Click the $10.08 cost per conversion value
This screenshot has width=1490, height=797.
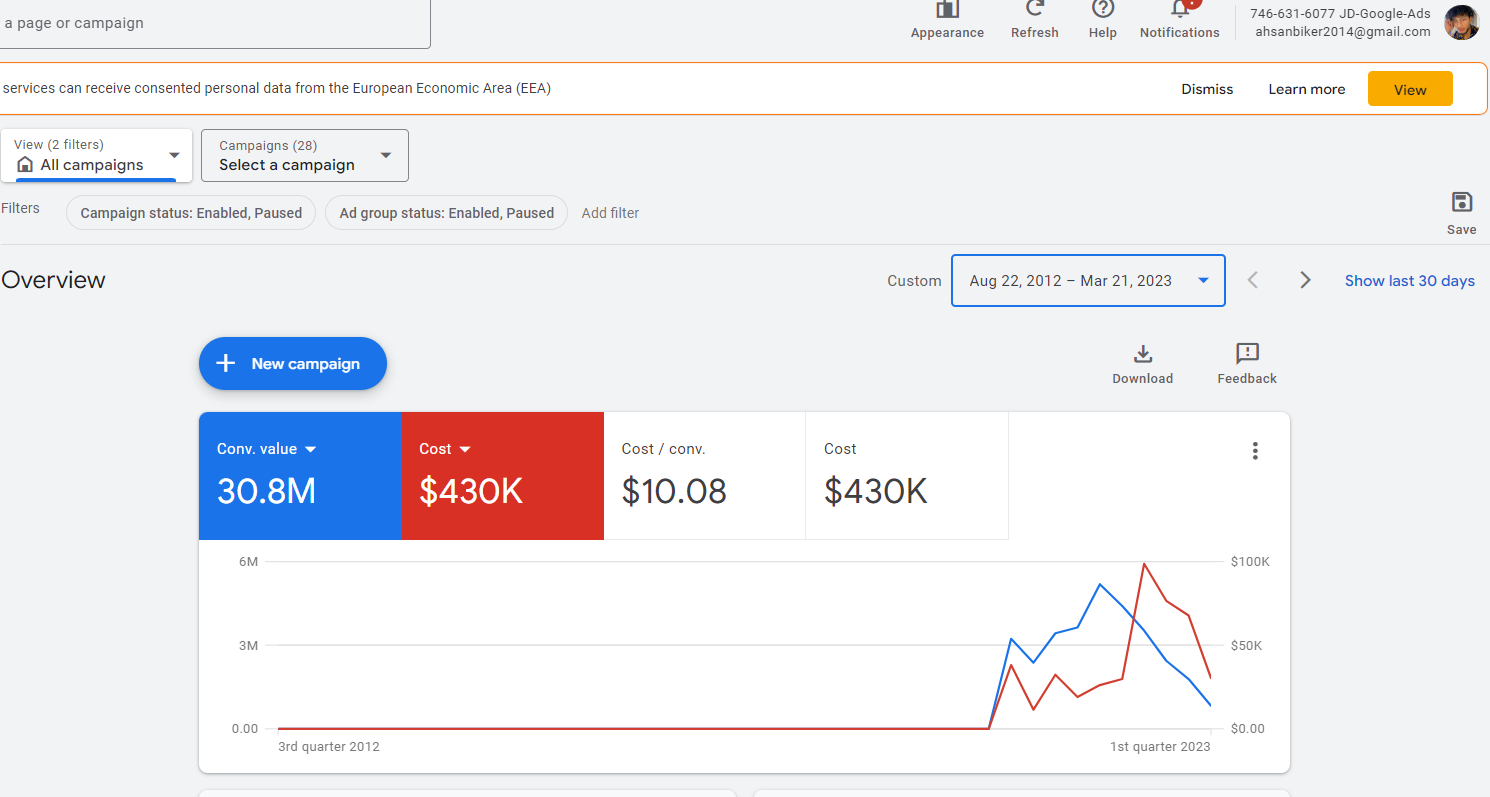674,491
